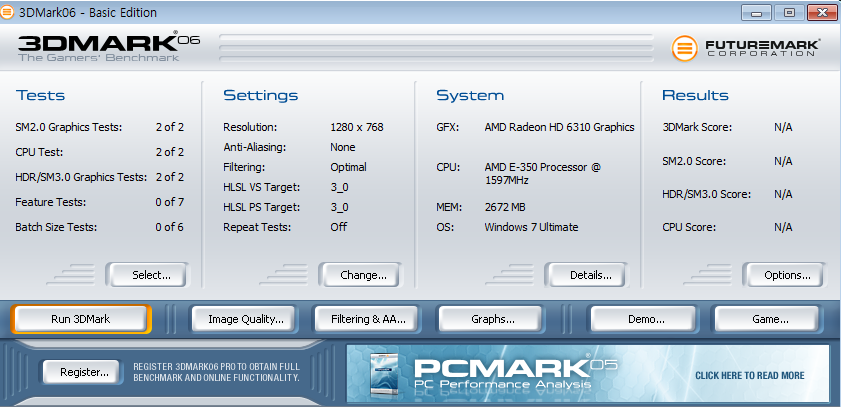
Task: Click the HLSL VS Target label
Action: coord(262,187)
